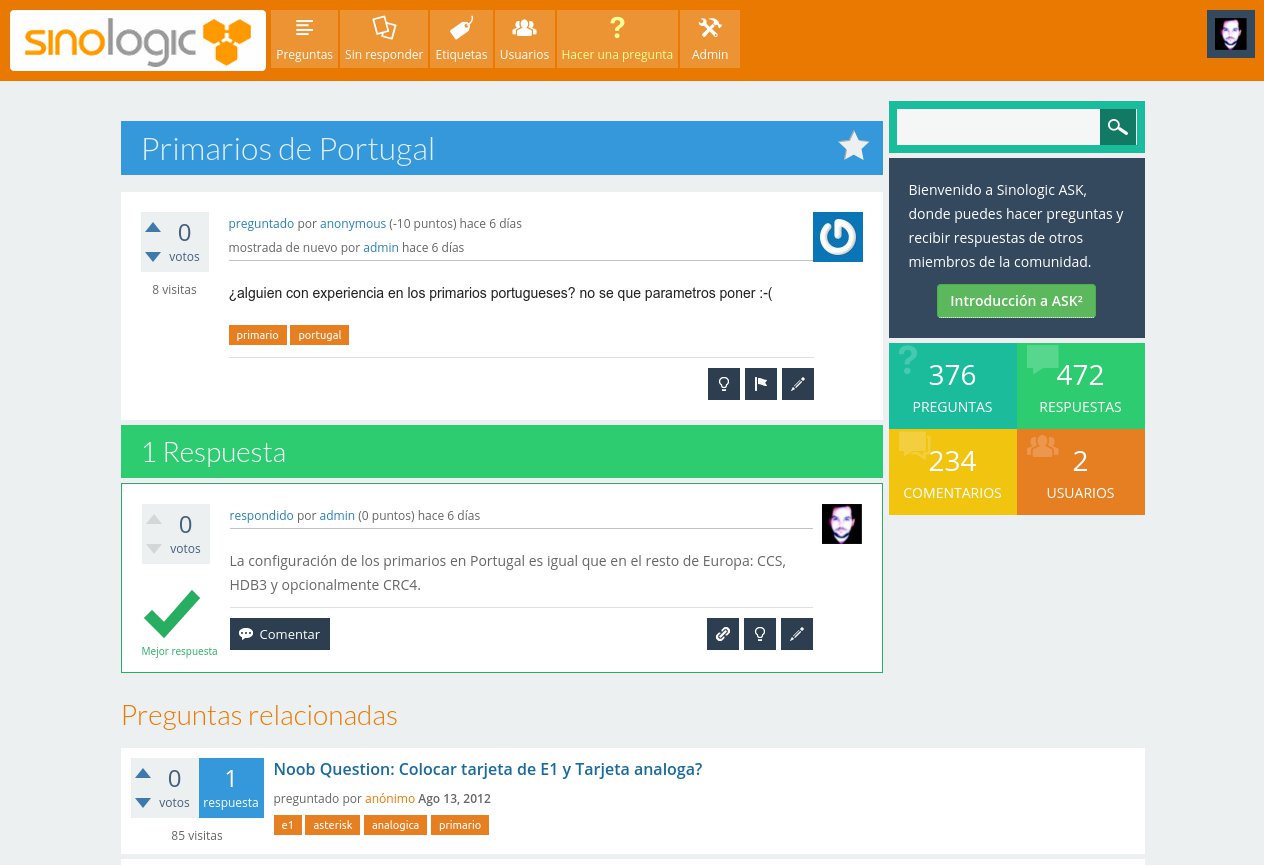Focus the search text field
The height and width of the screenshot is (865, 1264).
click(x=998, y=127)
